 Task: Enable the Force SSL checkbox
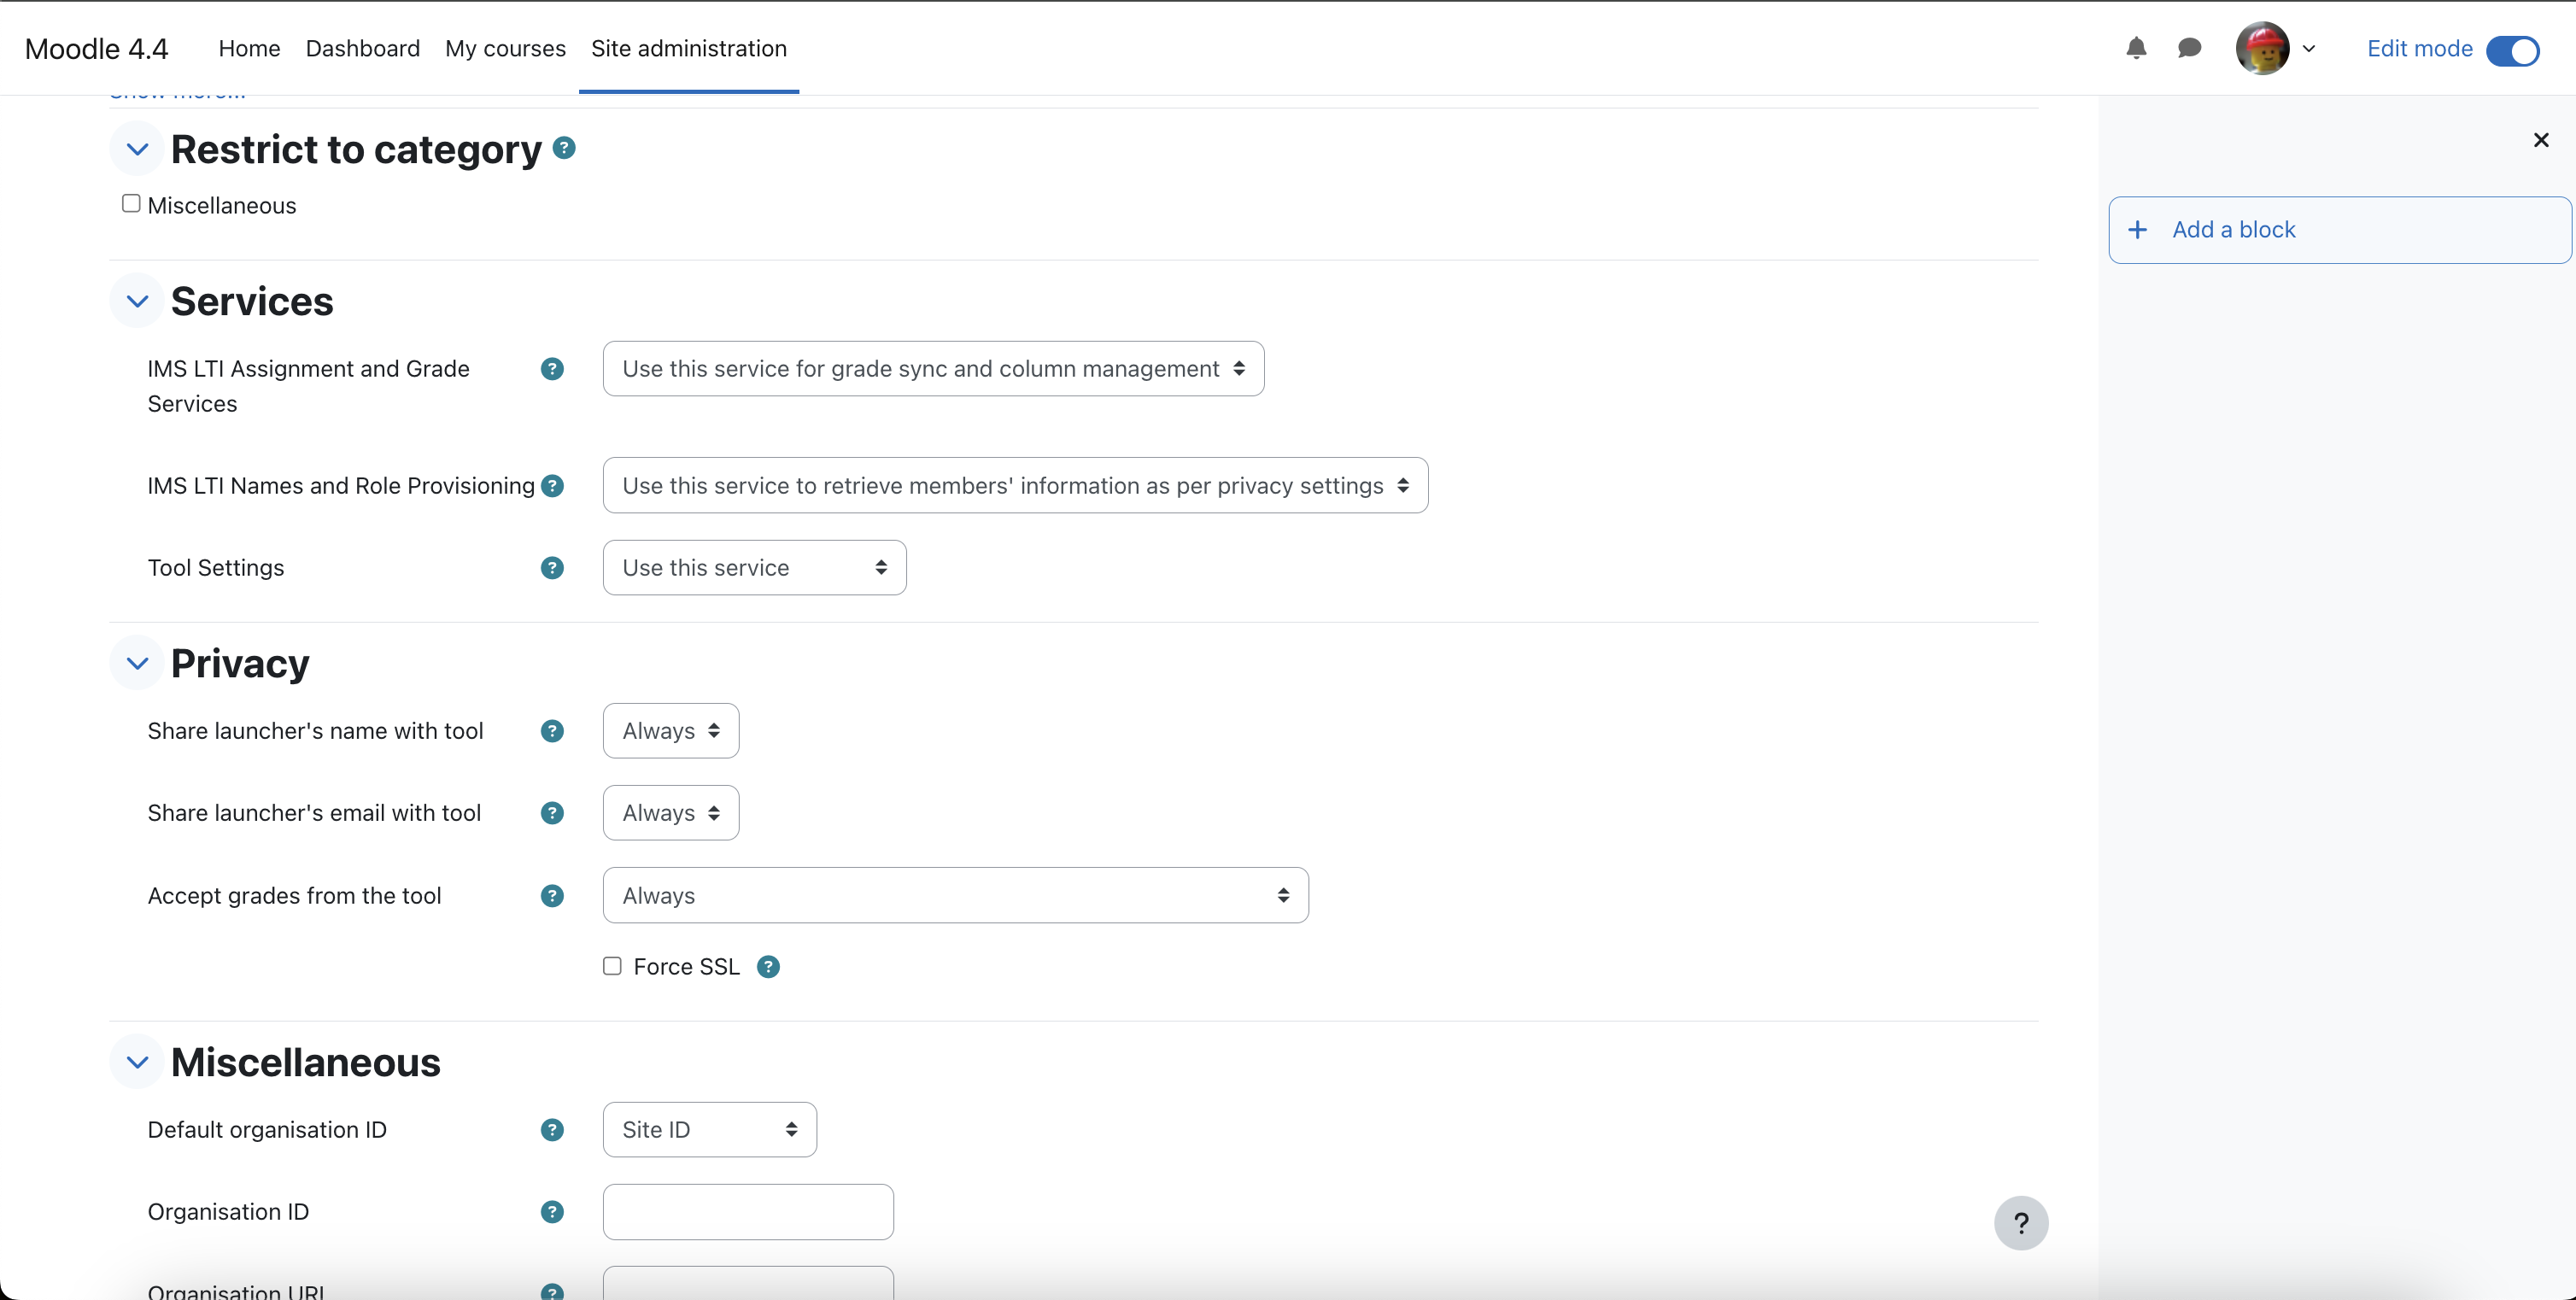(612, 966)
